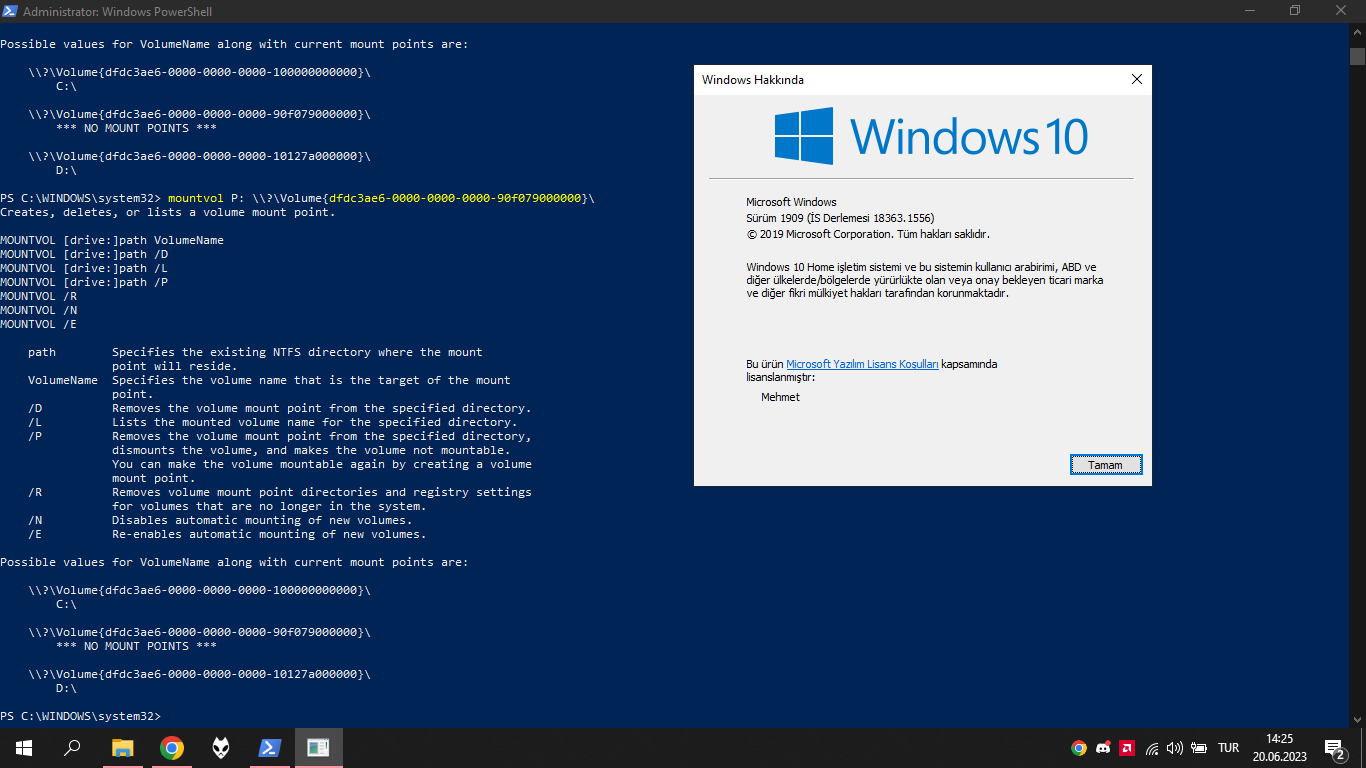The width and height of the screenshot is (1366, 768).
Task: Switch the TUR keyboard language indicator
Action: click(x=1229, y=747)
